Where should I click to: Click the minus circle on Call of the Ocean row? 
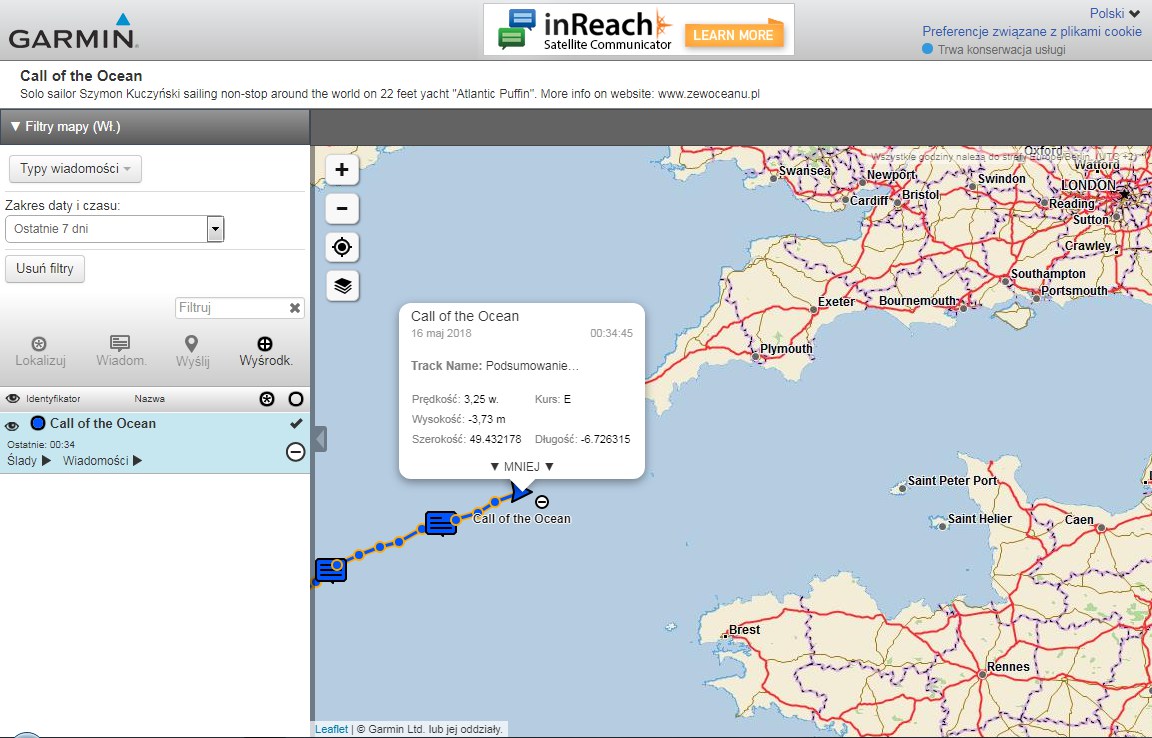point(295,451)
